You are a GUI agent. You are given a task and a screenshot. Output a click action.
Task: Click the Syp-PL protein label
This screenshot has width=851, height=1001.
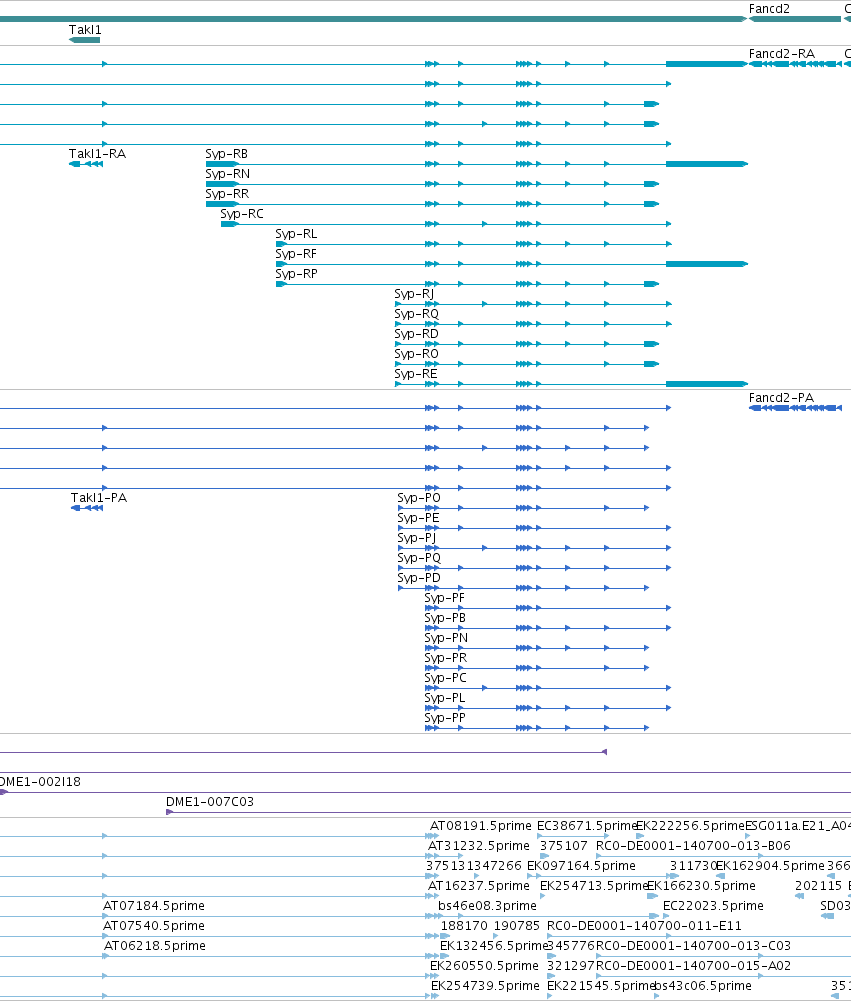[x=445, y=698]
